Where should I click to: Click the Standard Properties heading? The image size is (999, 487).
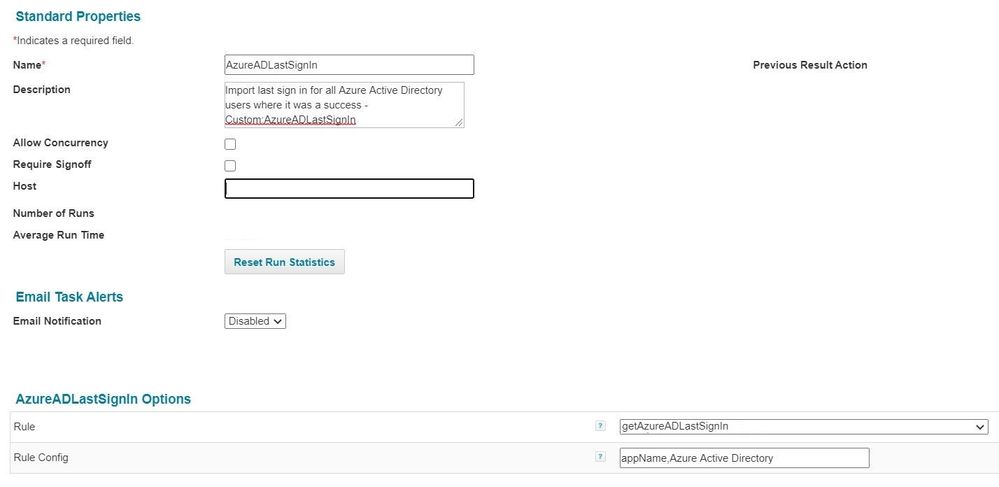[x=78, y=17]
